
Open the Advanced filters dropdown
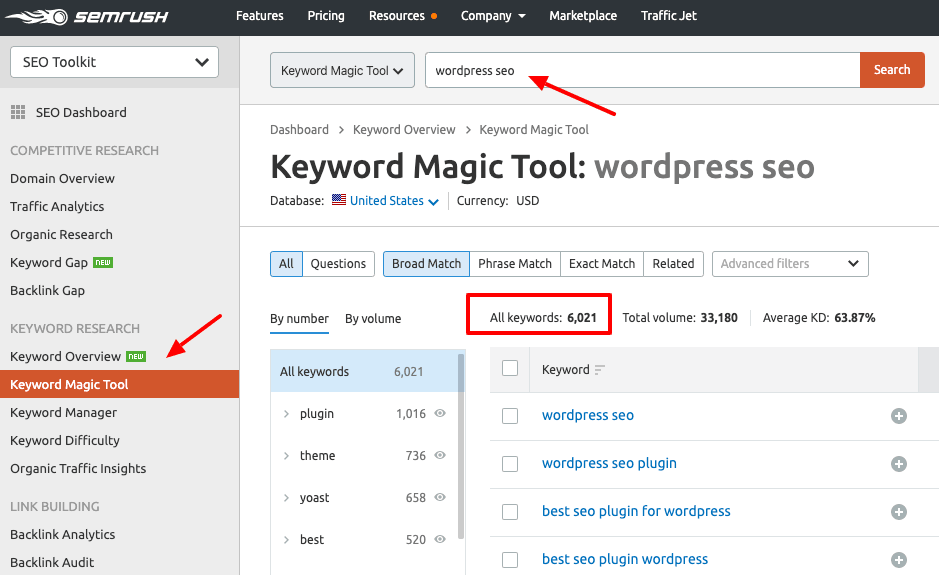[x=790, y=264]
